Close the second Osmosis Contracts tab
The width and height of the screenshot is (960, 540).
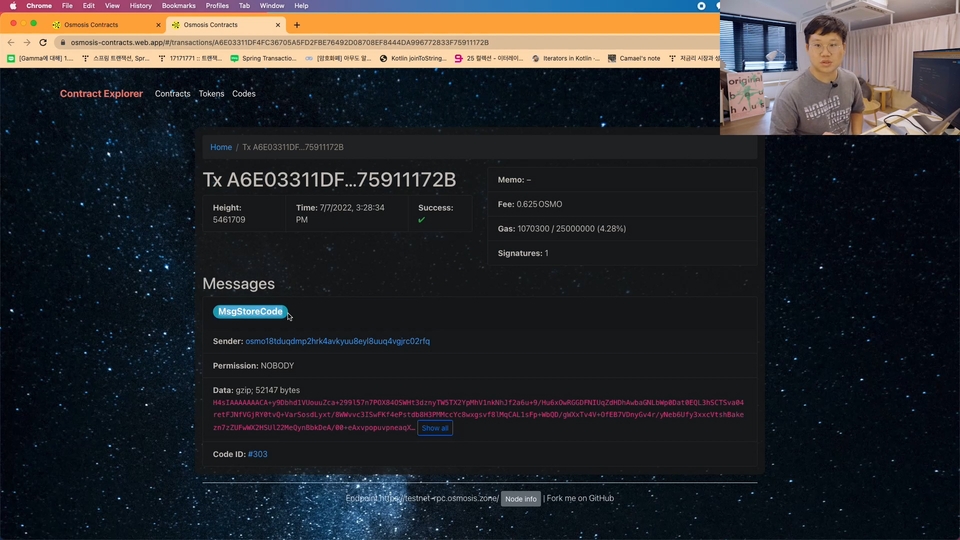278,25
